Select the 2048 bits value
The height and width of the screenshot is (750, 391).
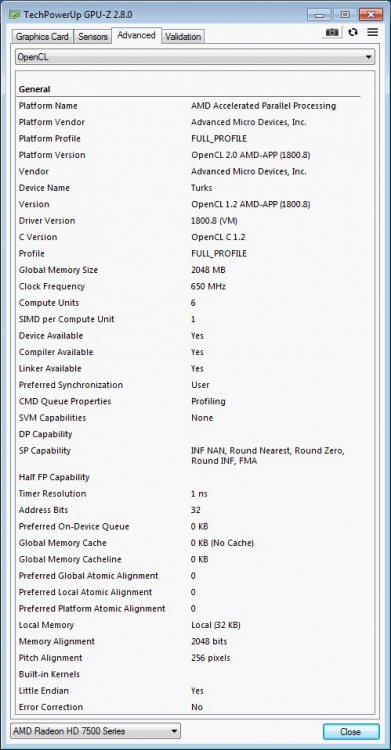pos(209,641)
